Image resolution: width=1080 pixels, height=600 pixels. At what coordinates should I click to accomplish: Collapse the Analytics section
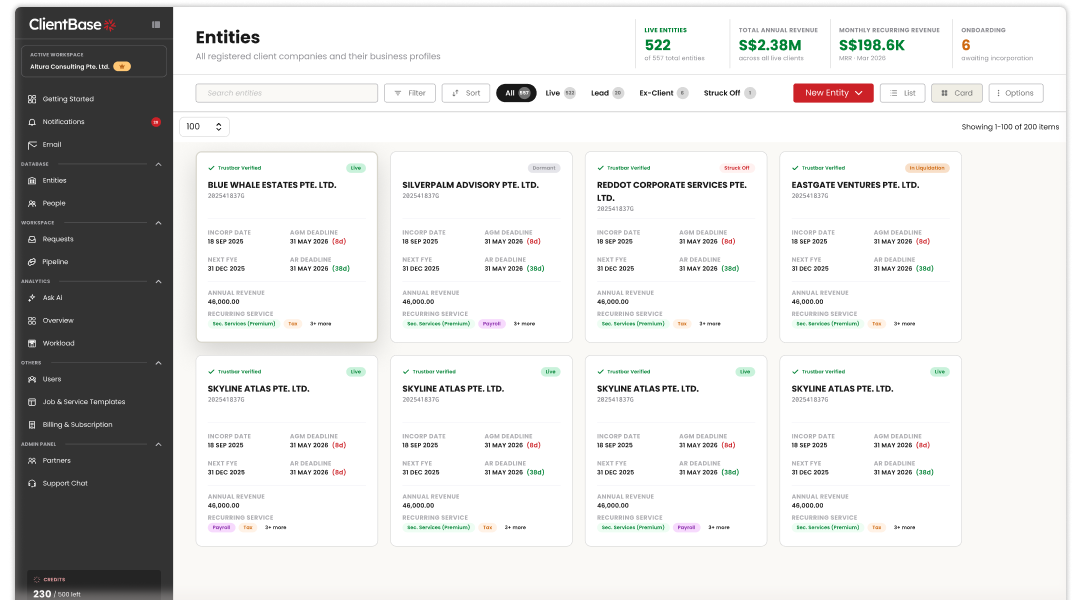(x=158, y=281)
